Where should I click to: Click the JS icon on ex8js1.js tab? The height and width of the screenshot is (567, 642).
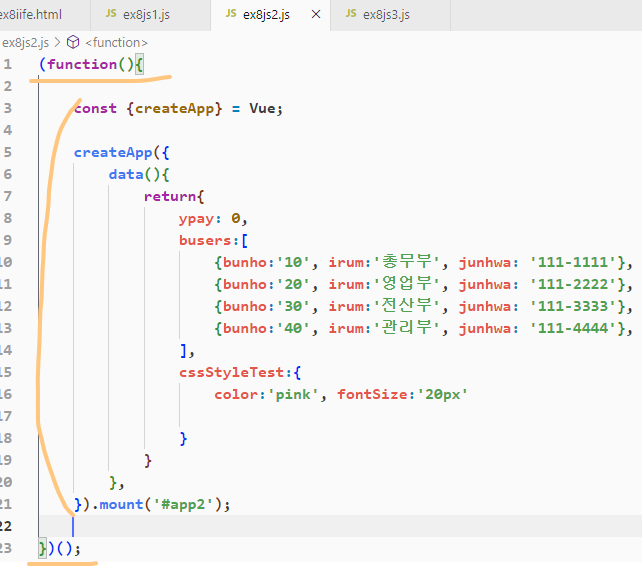pyautogui.click(x=111, y=14)
